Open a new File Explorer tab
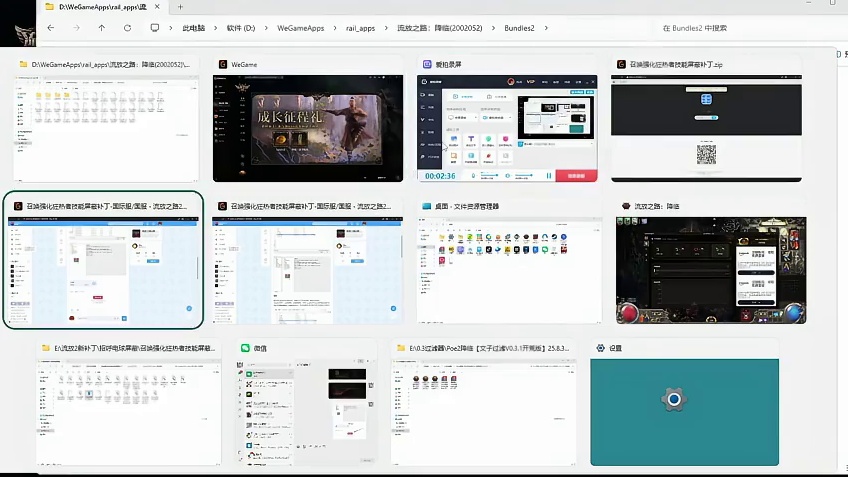 [180, 7]
